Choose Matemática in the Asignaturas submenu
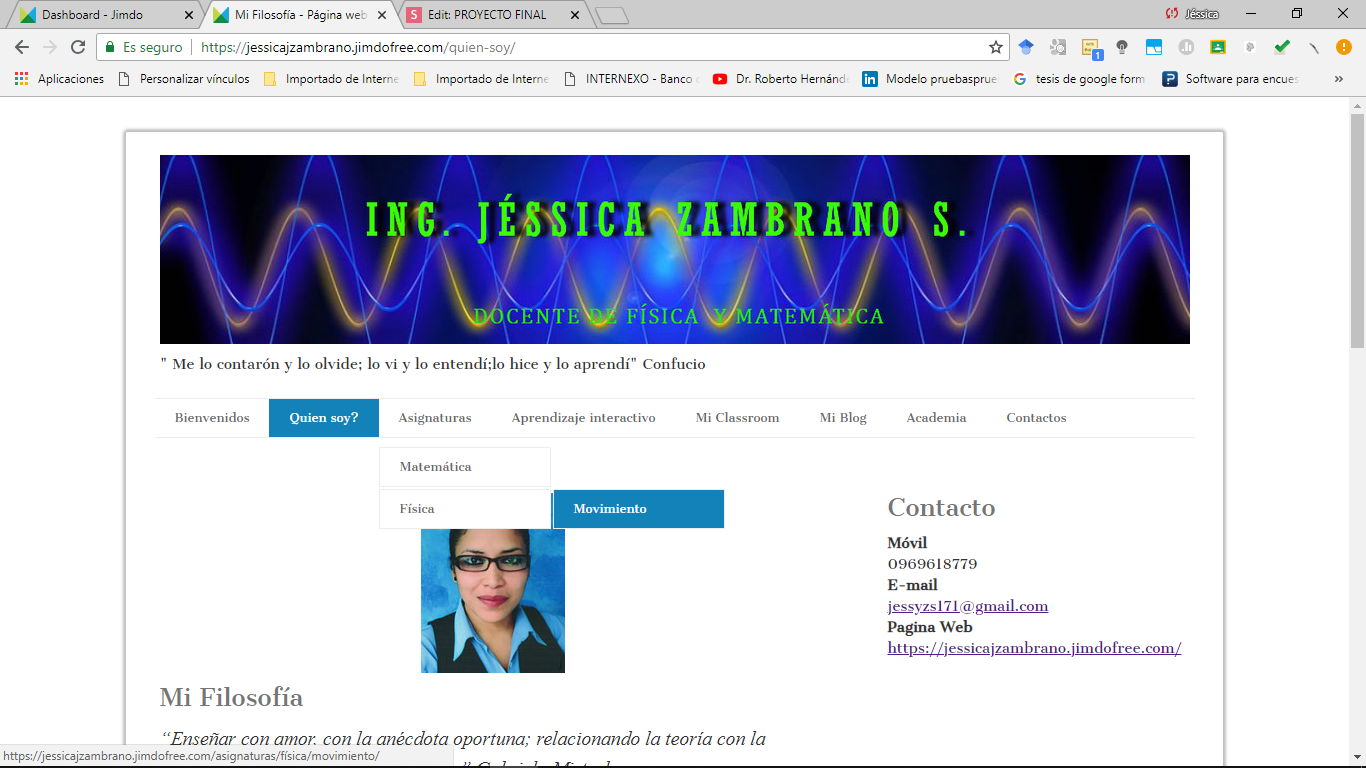1366x768 pixels. click(x=465, y=467)
